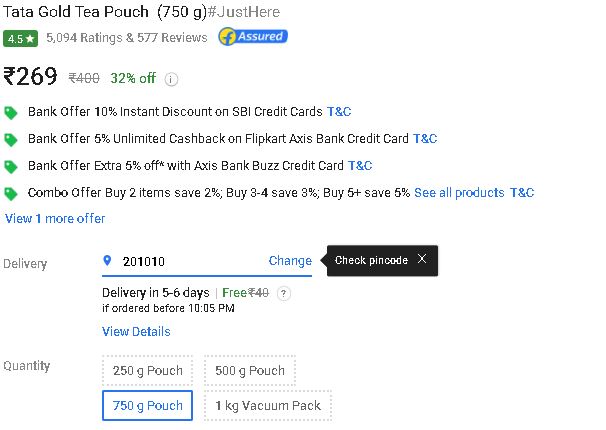Click the location pin icon next to pincode
Screen dimensions: 606x430
(x=107, y=260)
